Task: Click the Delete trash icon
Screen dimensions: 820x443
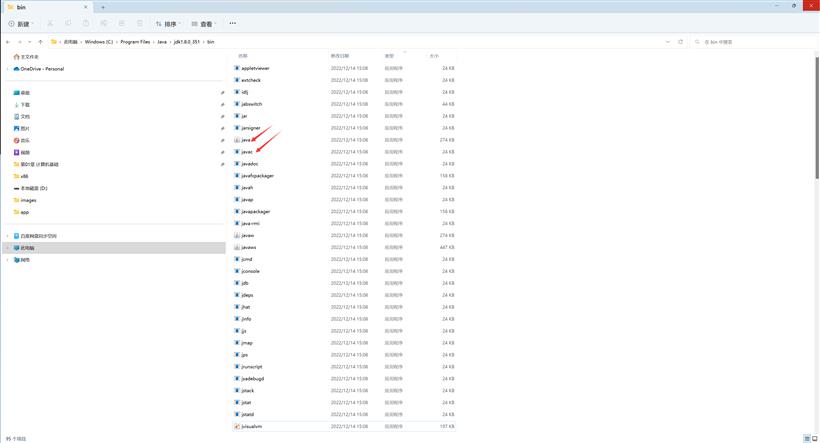Action: (x=140, y=24)
